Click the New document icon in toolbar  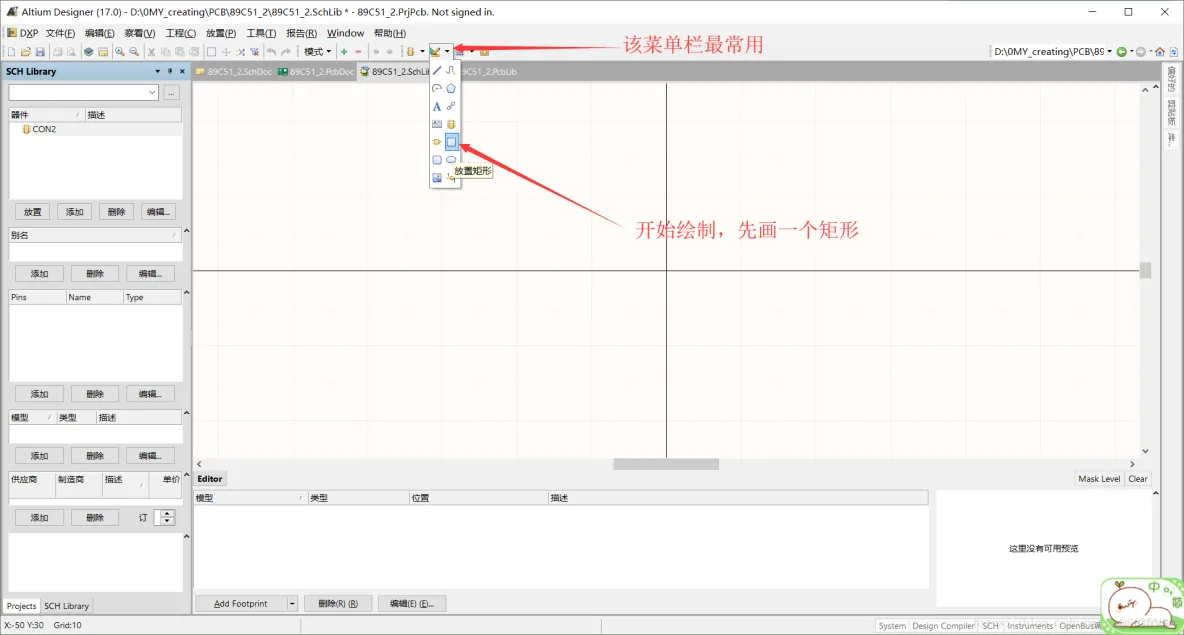click(x=11, y=51)
